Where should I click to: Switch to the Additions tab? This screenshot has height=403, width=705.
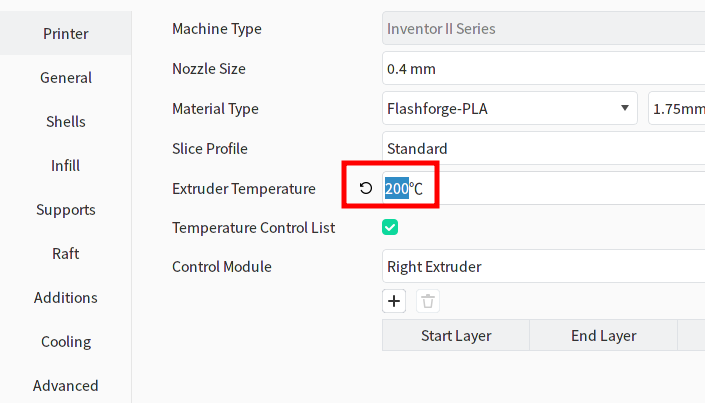(66, 298)
